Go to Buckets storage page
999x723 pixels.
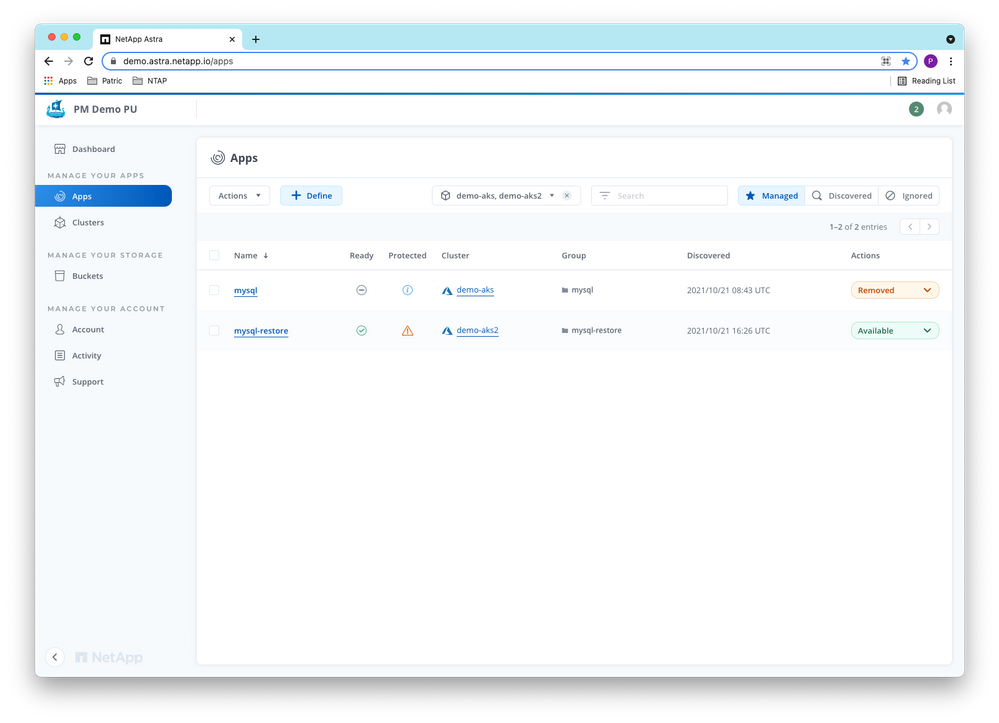(x=79, y=276)
